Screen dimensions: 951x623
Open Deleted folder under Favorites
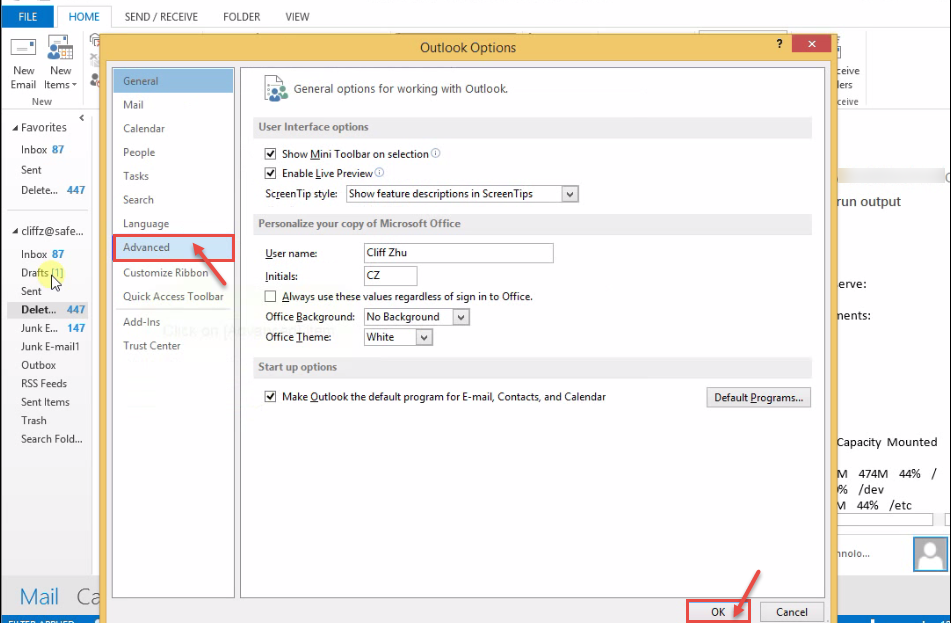(53, 190)
